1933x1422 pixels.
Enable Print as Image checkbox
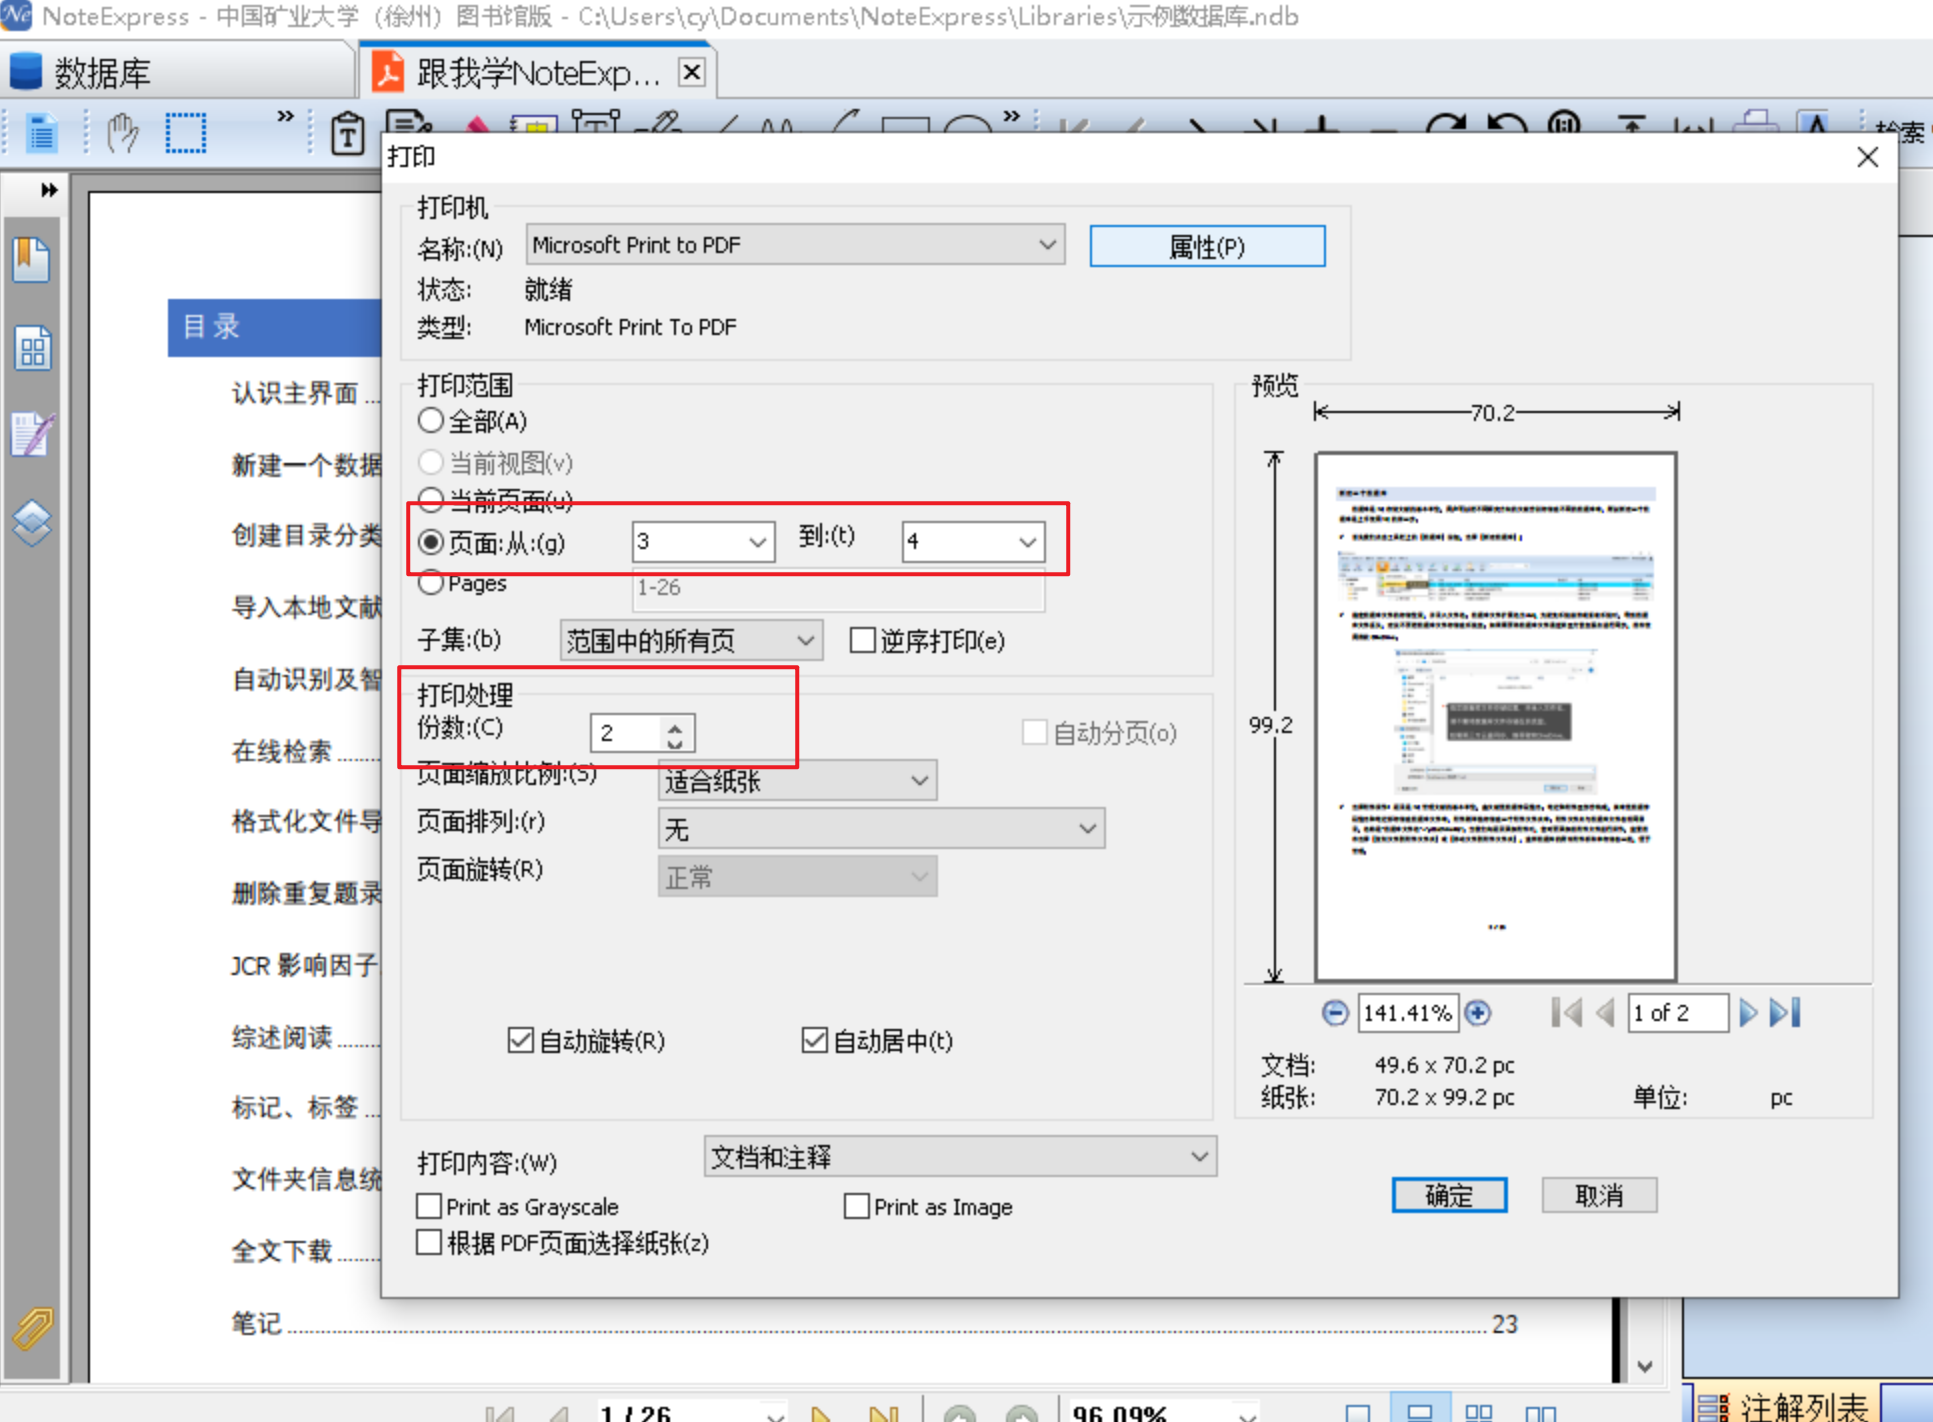[x=856, y=1206]
